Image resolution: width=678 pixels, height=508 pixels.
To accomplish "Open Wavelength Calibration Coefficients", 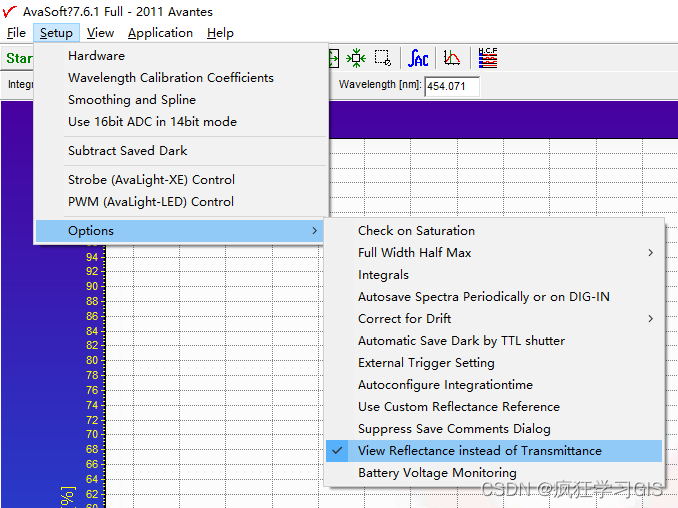I will point(181,78).
